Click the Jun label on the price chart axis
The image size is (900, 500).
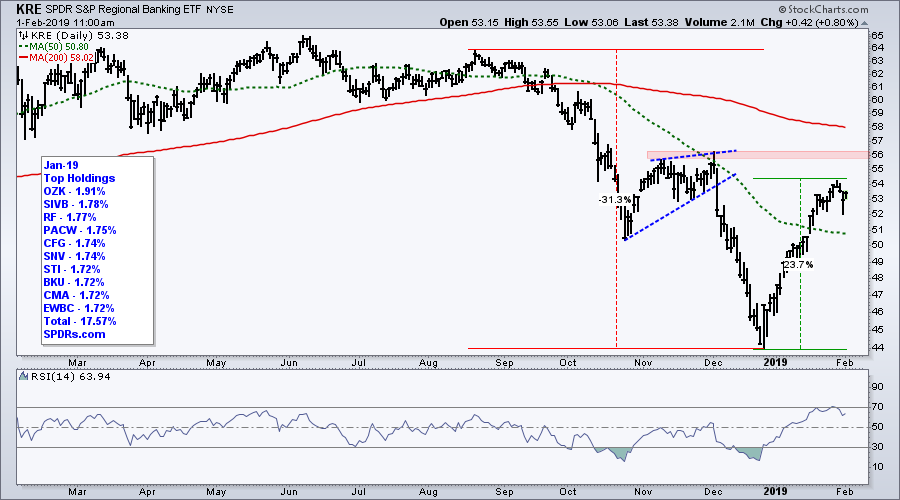(x=289, y=363)
